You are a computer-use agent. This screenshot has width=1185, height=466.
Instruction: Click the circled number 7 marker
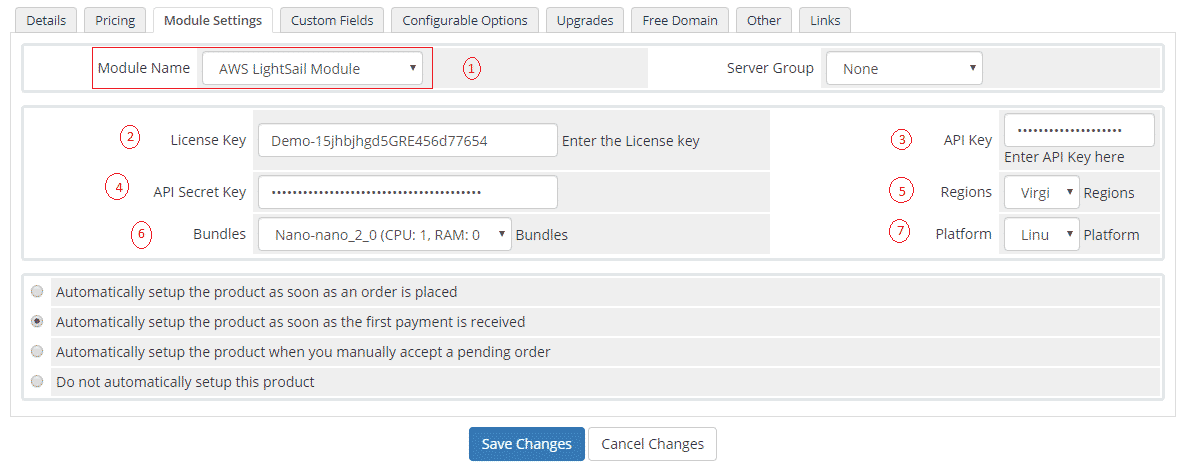coord(901,233)
